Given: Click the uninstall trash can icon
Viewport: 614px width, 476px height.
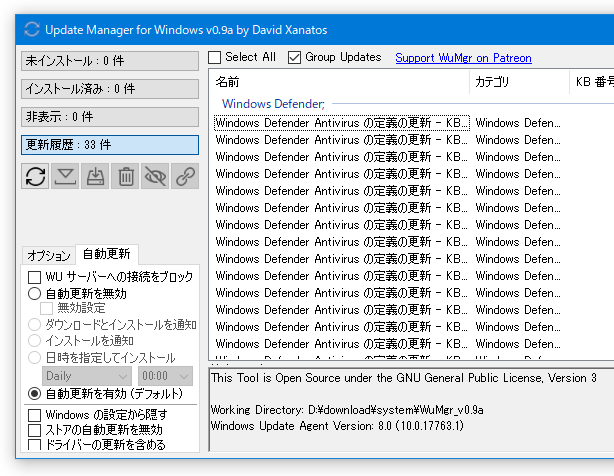Looking at the screenshot, I should pyautogui.click(x=125, y=176).
